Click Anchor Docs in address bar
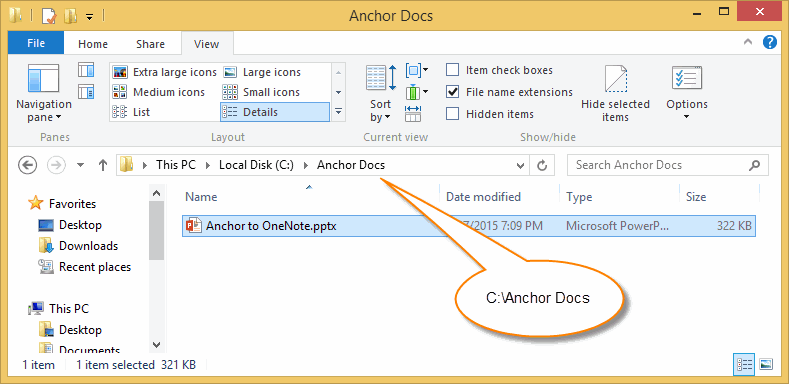The width and height of the screenshot is (789, 384). point(351,165)
